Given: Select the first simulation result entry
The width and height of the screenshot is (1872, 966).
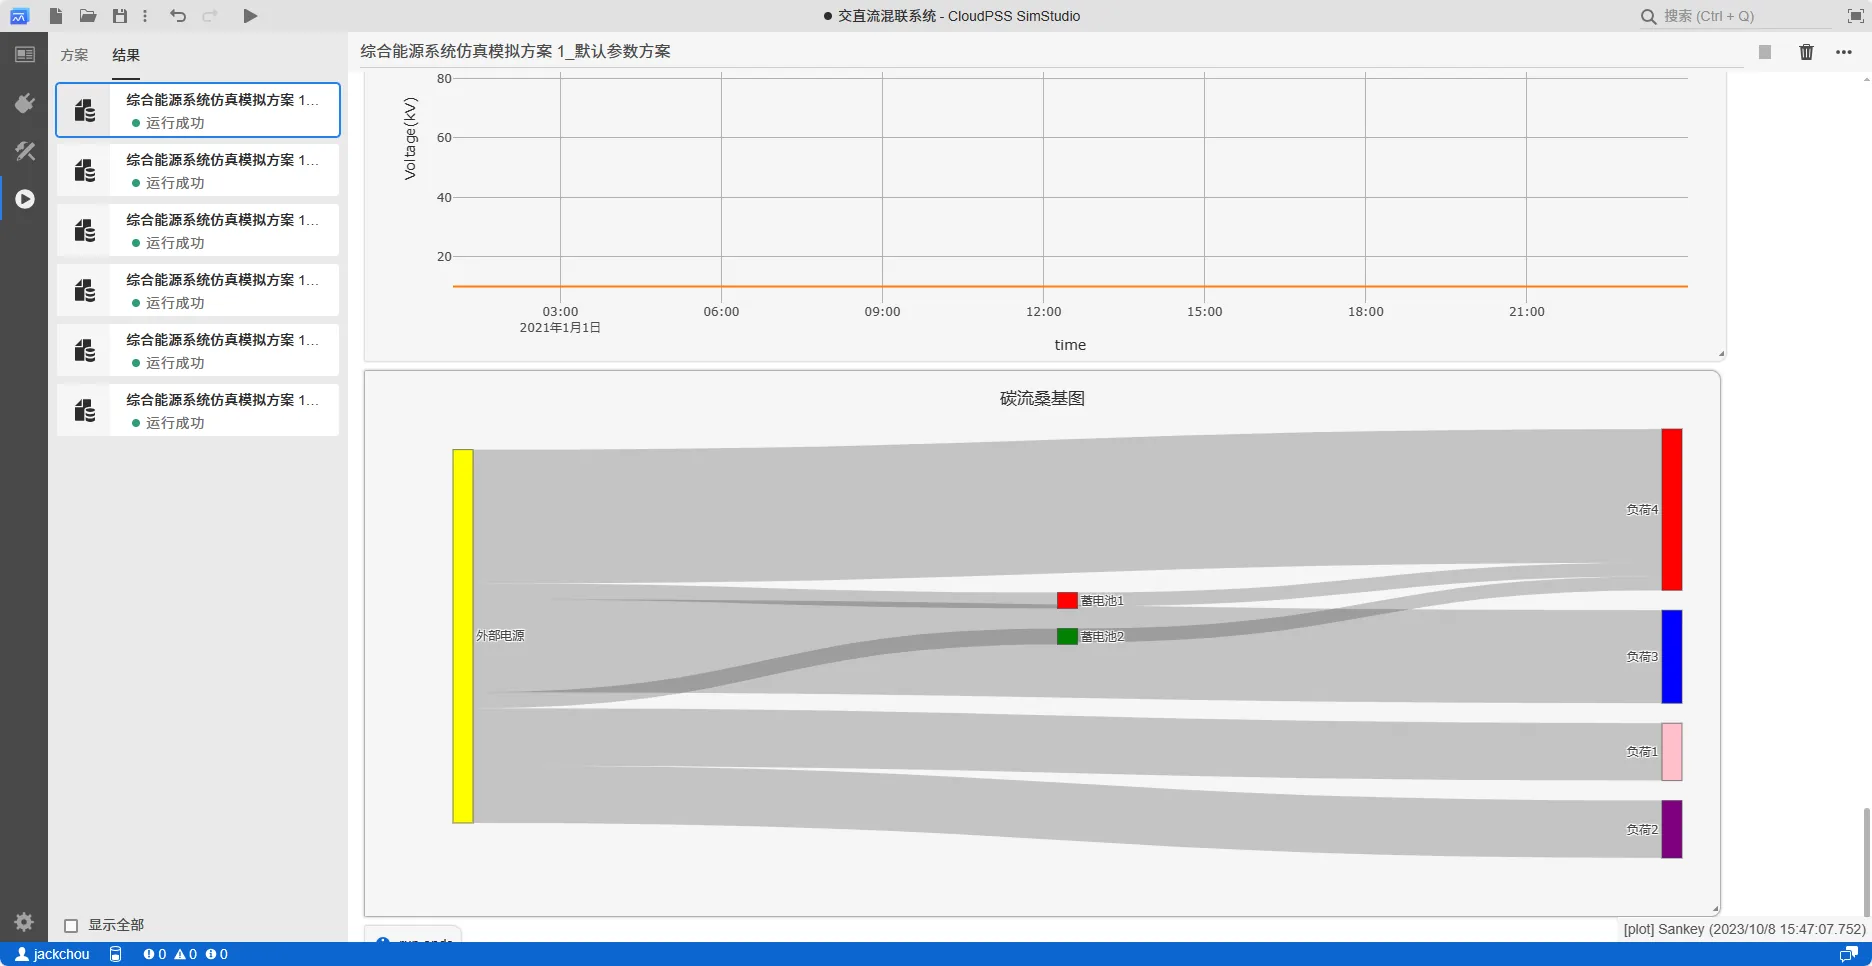Looking at the screenshot, I should point(198,110).
